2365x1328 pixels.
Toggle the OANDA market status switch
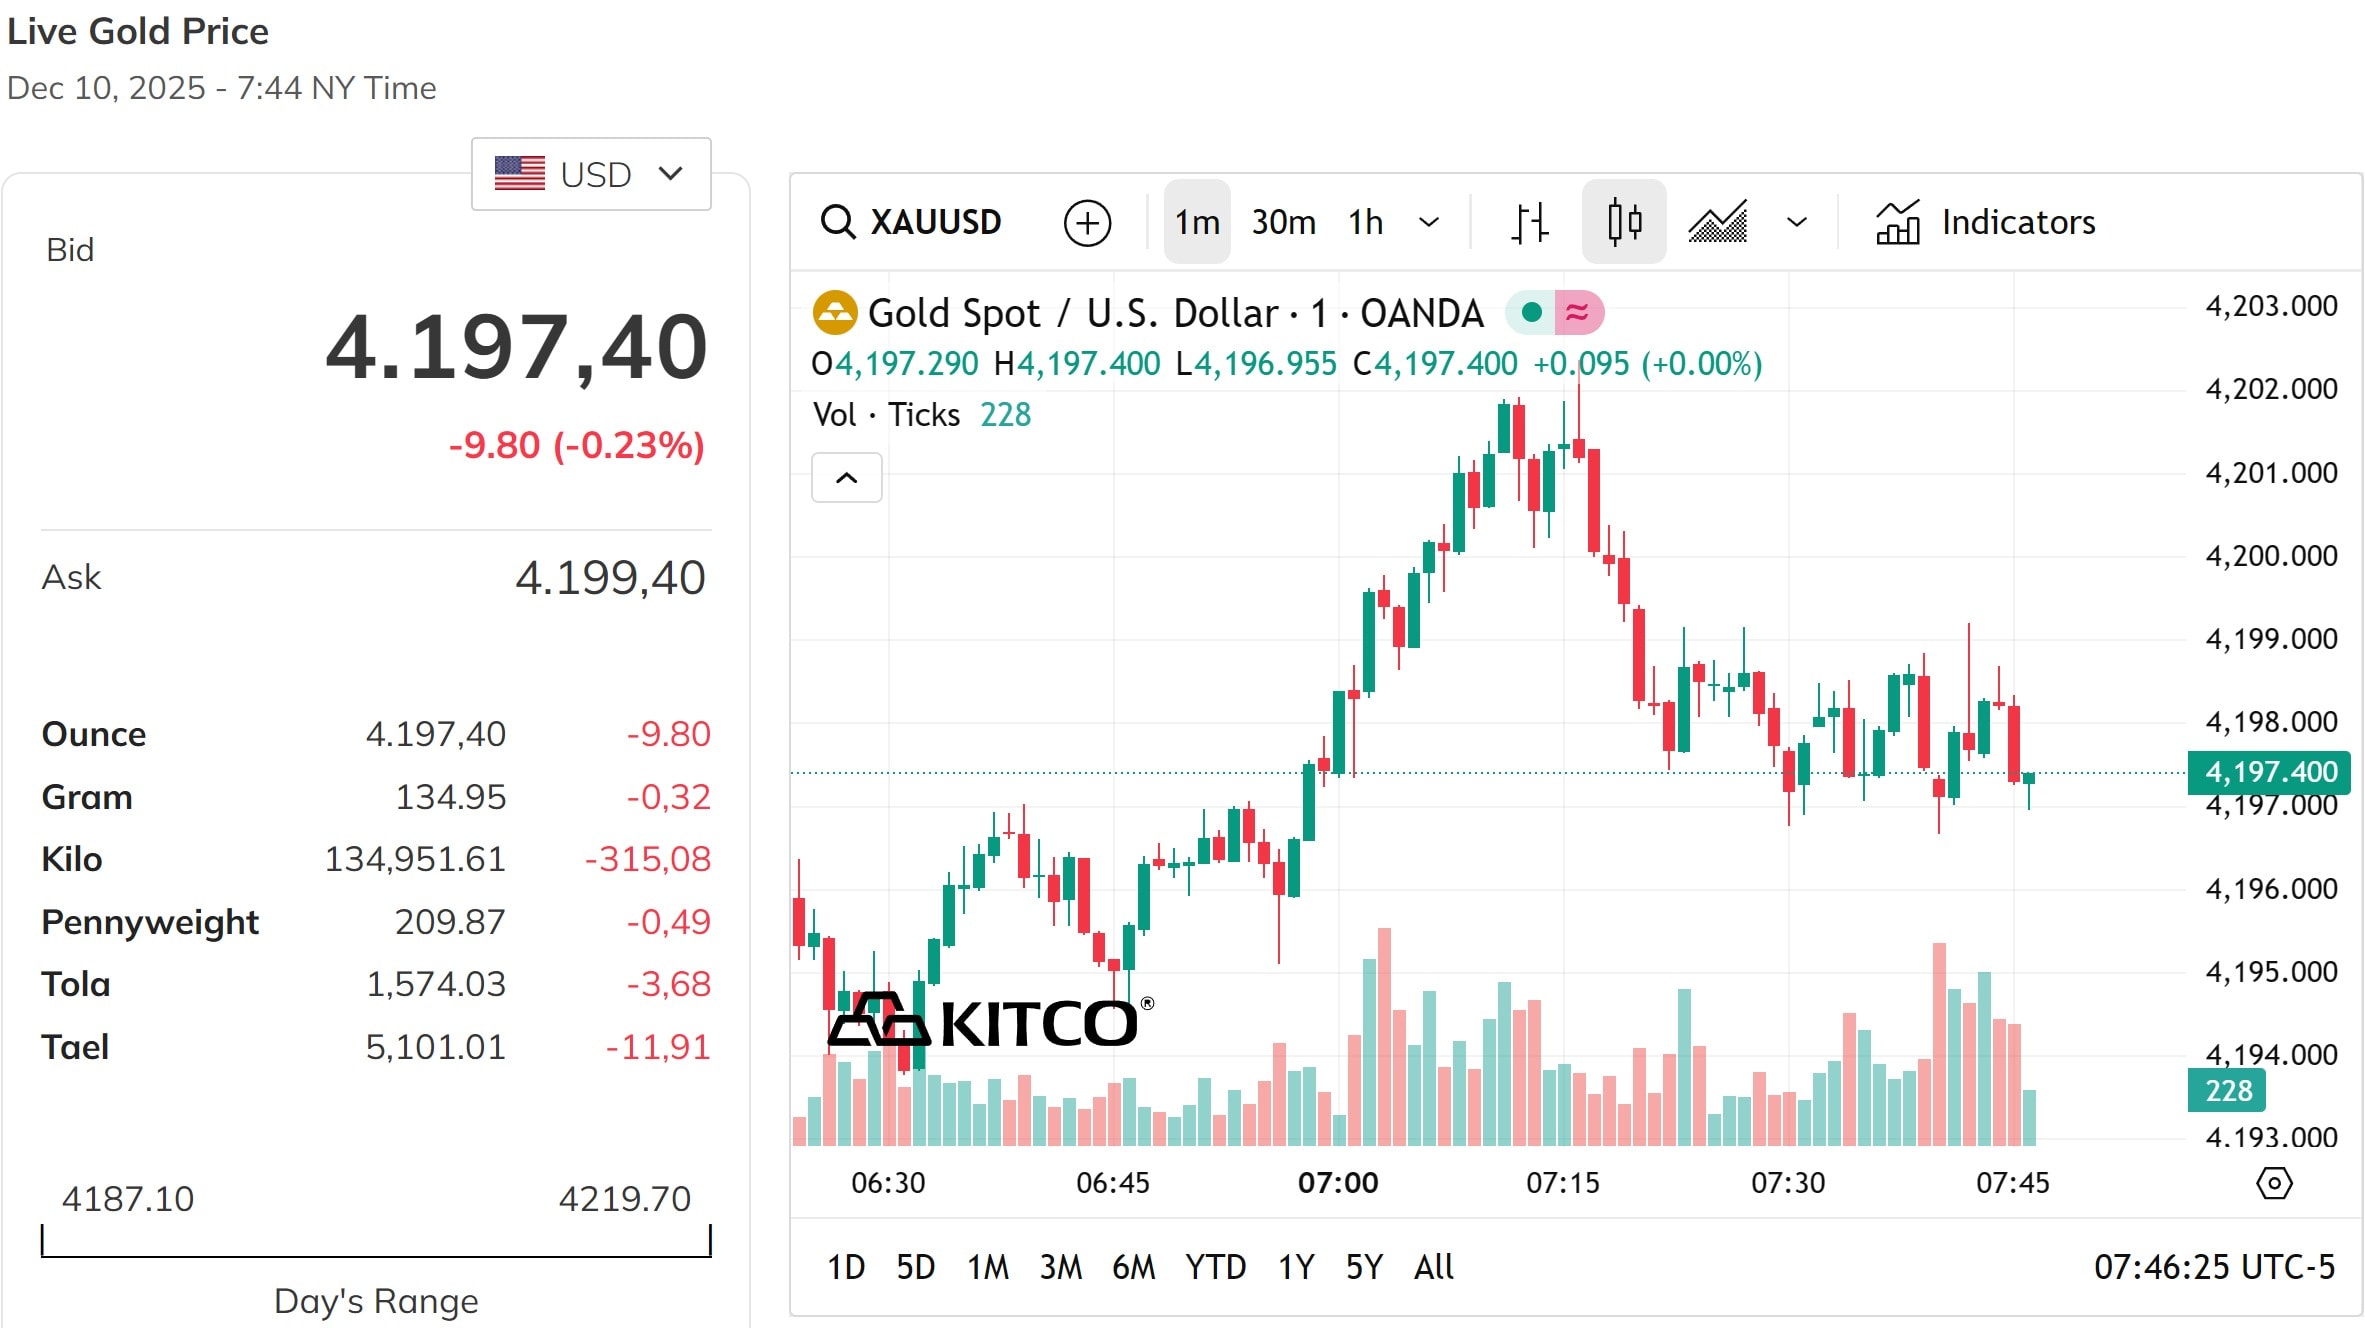[x=1556, y=312]
